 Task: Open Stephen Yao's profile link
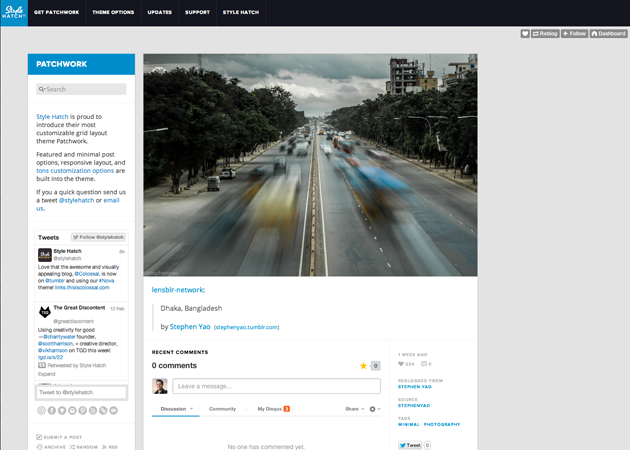[x=189, y=326]
